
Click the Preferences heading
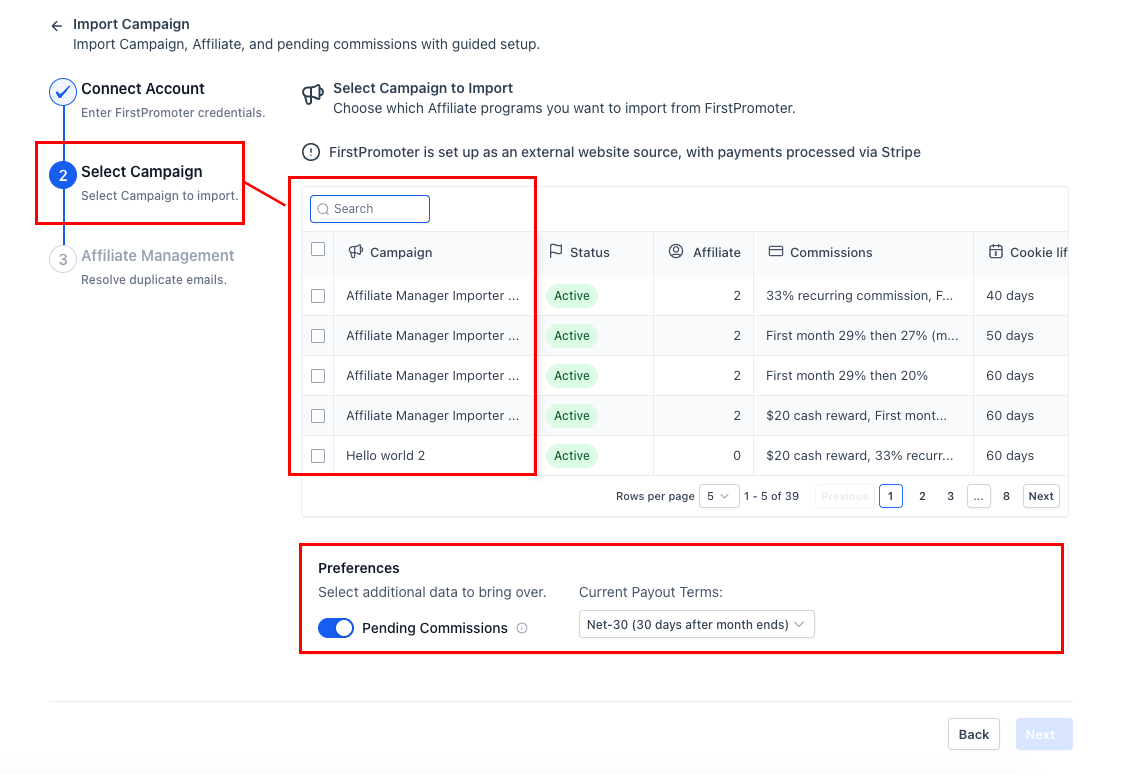[359, 568]
